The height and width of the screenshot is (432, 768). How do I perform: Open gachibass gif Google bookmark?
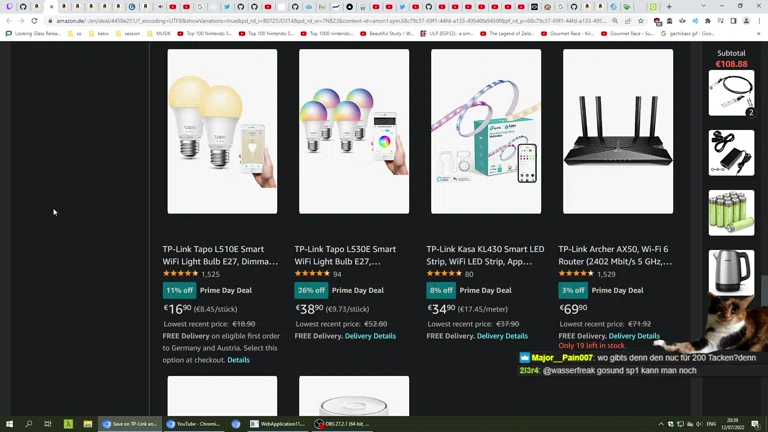(688, 34)
